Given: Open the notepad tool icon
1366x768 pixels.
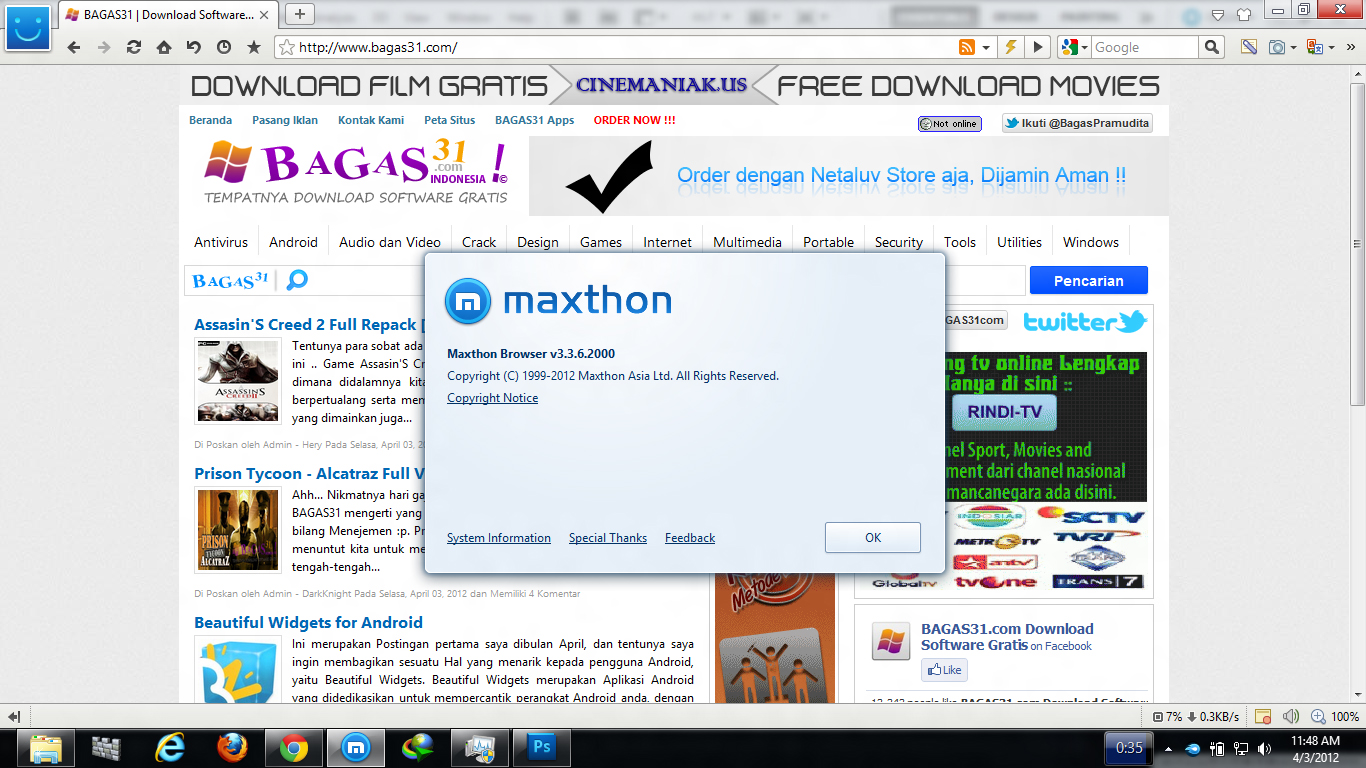Looking at the screenshot, I should tap(1248, 47).
